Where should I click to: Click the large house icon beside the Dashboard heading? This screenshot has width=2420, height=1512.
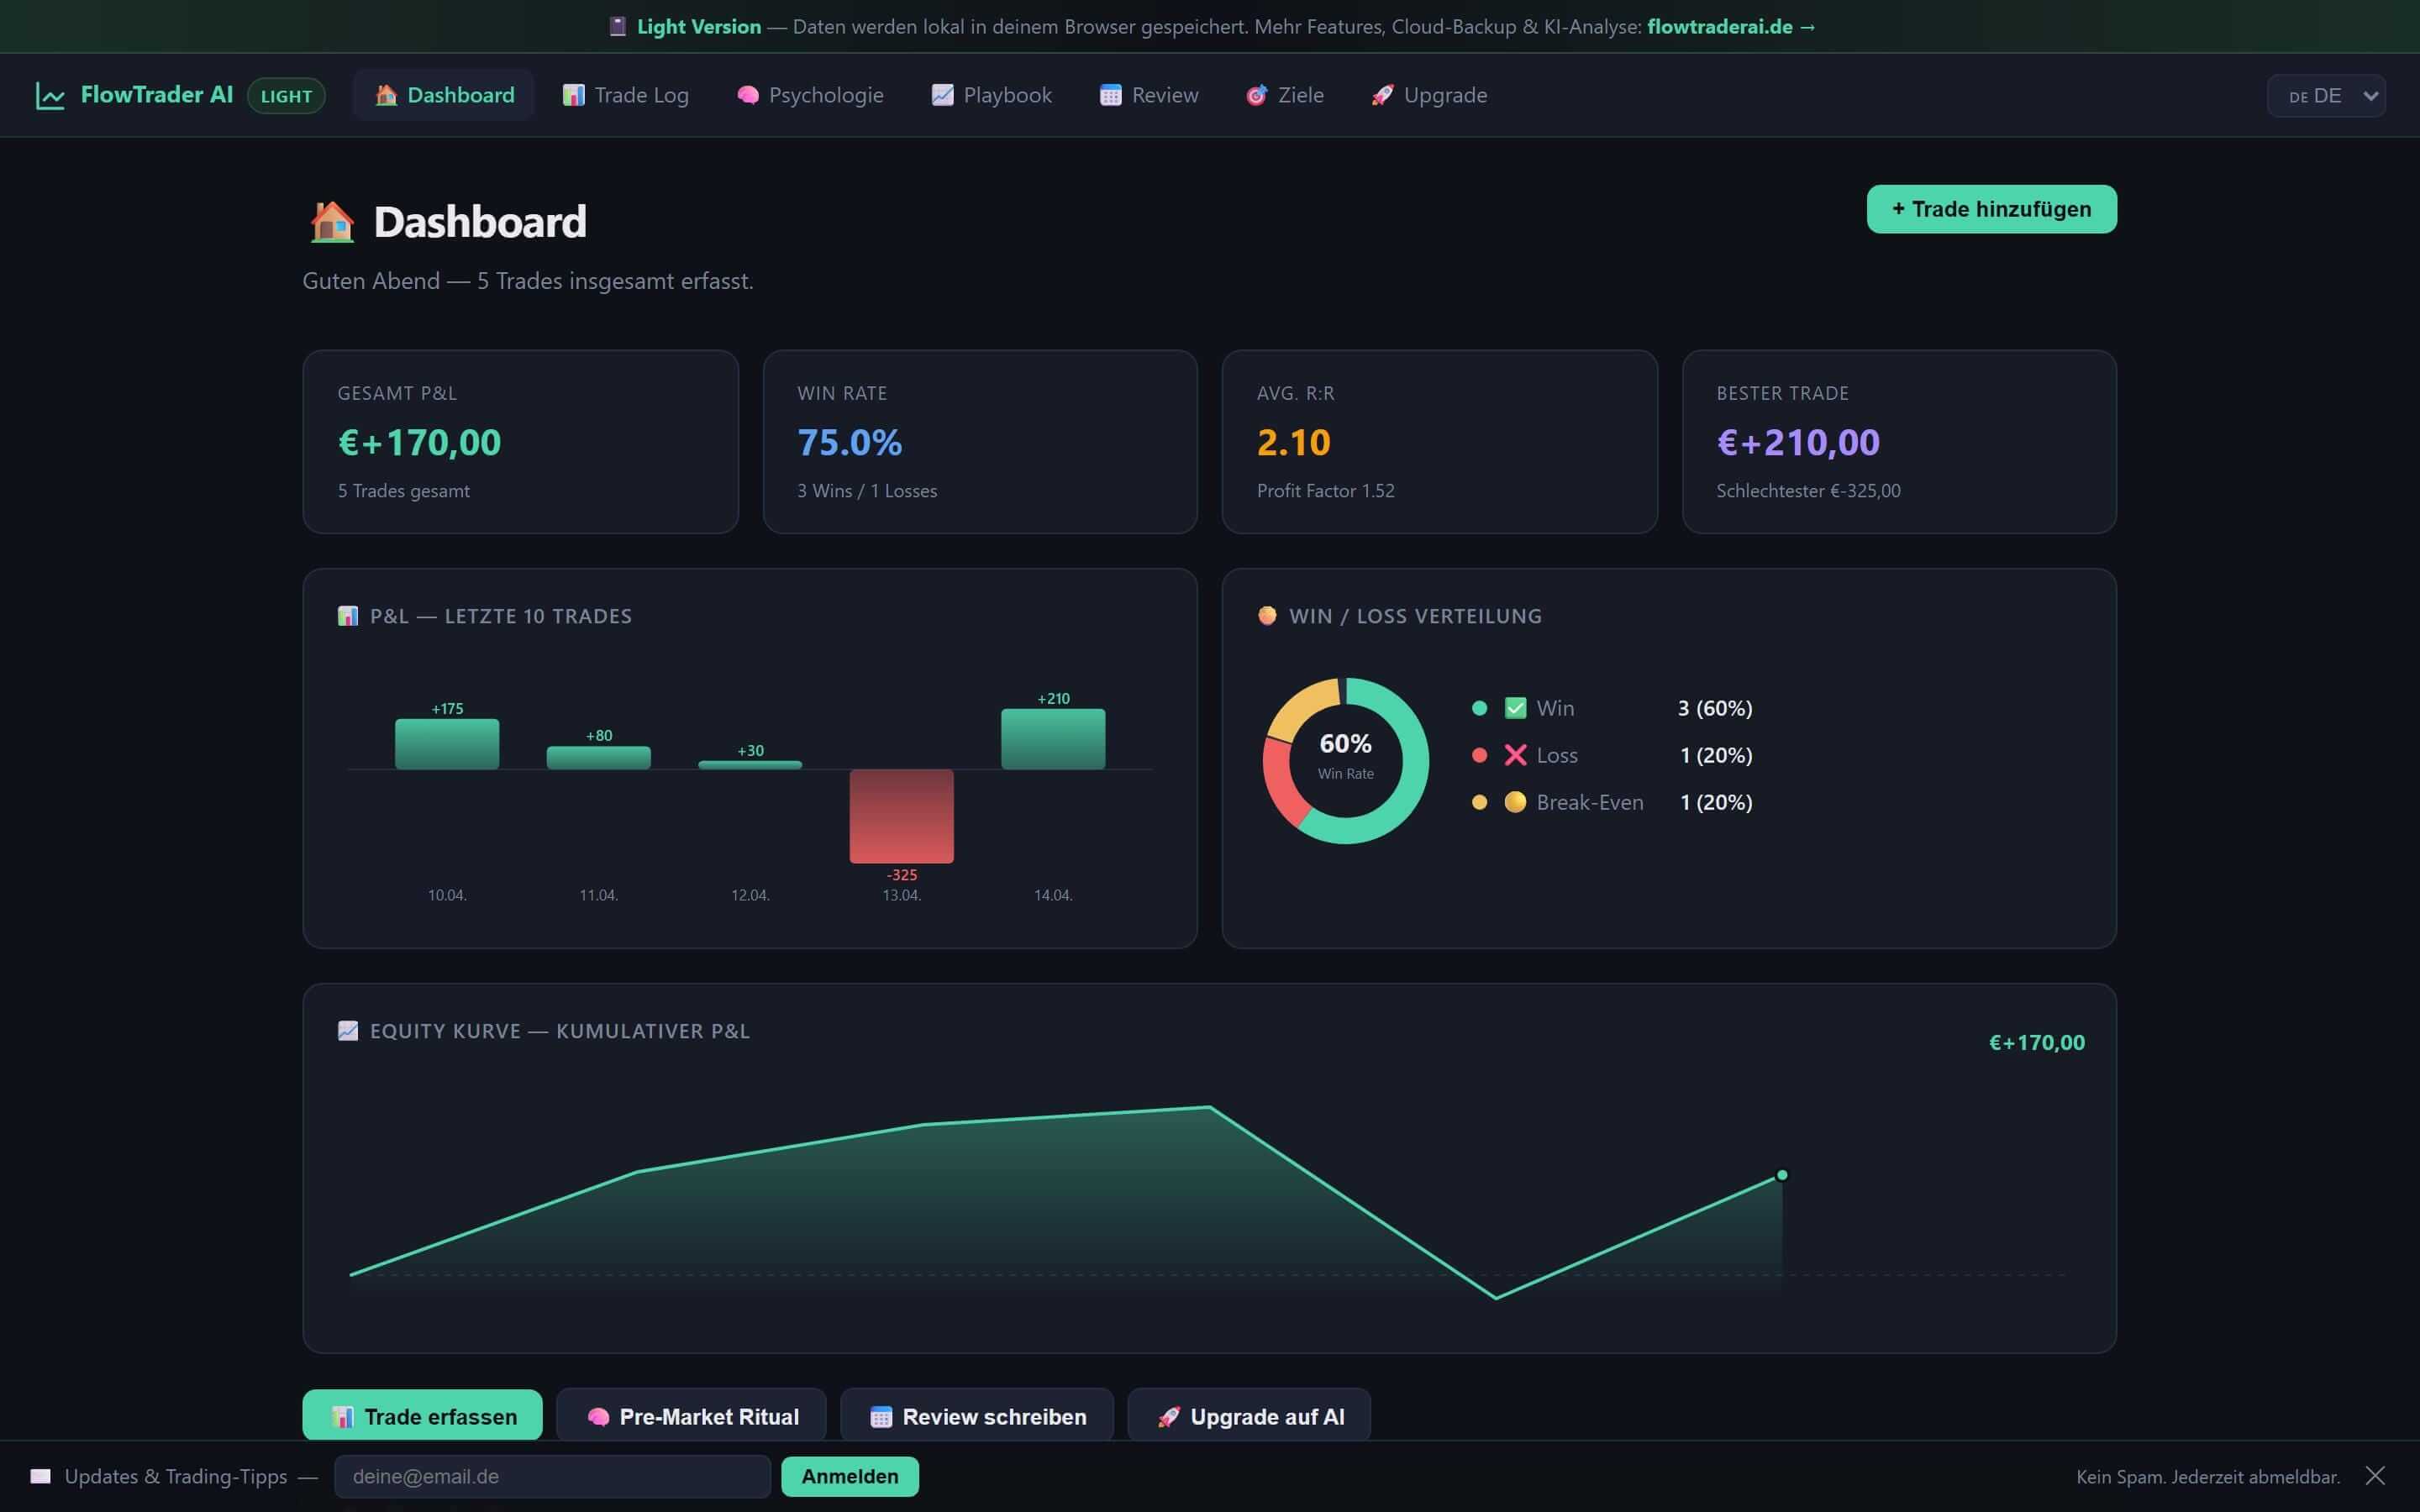click(332, 222)
